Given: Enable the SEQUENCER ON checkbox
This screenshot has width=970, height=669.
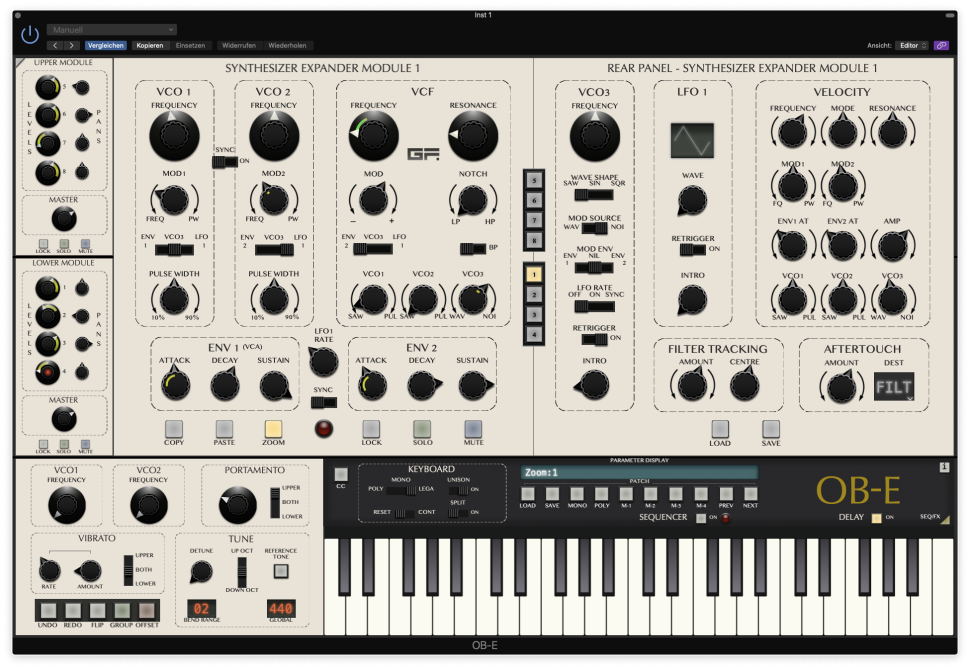Looking at the screenshot, I should pos(701,518).
